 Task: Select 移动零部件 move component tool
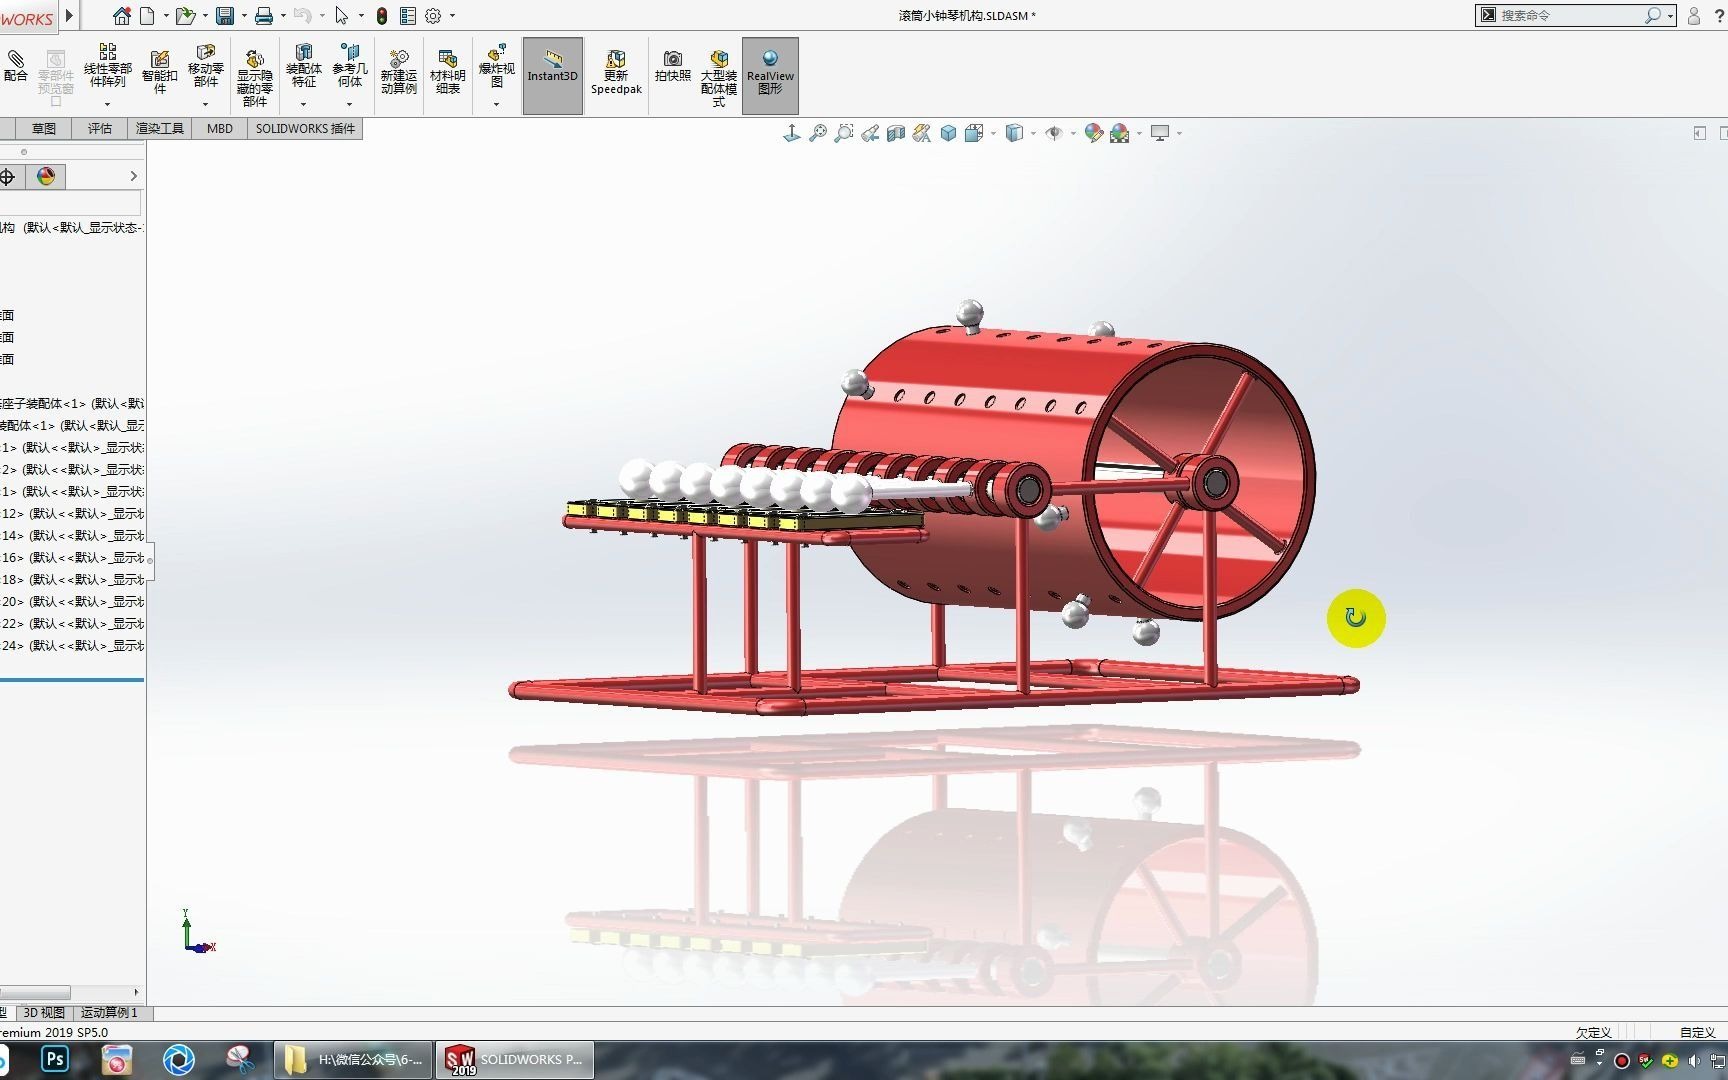[206, 66]
